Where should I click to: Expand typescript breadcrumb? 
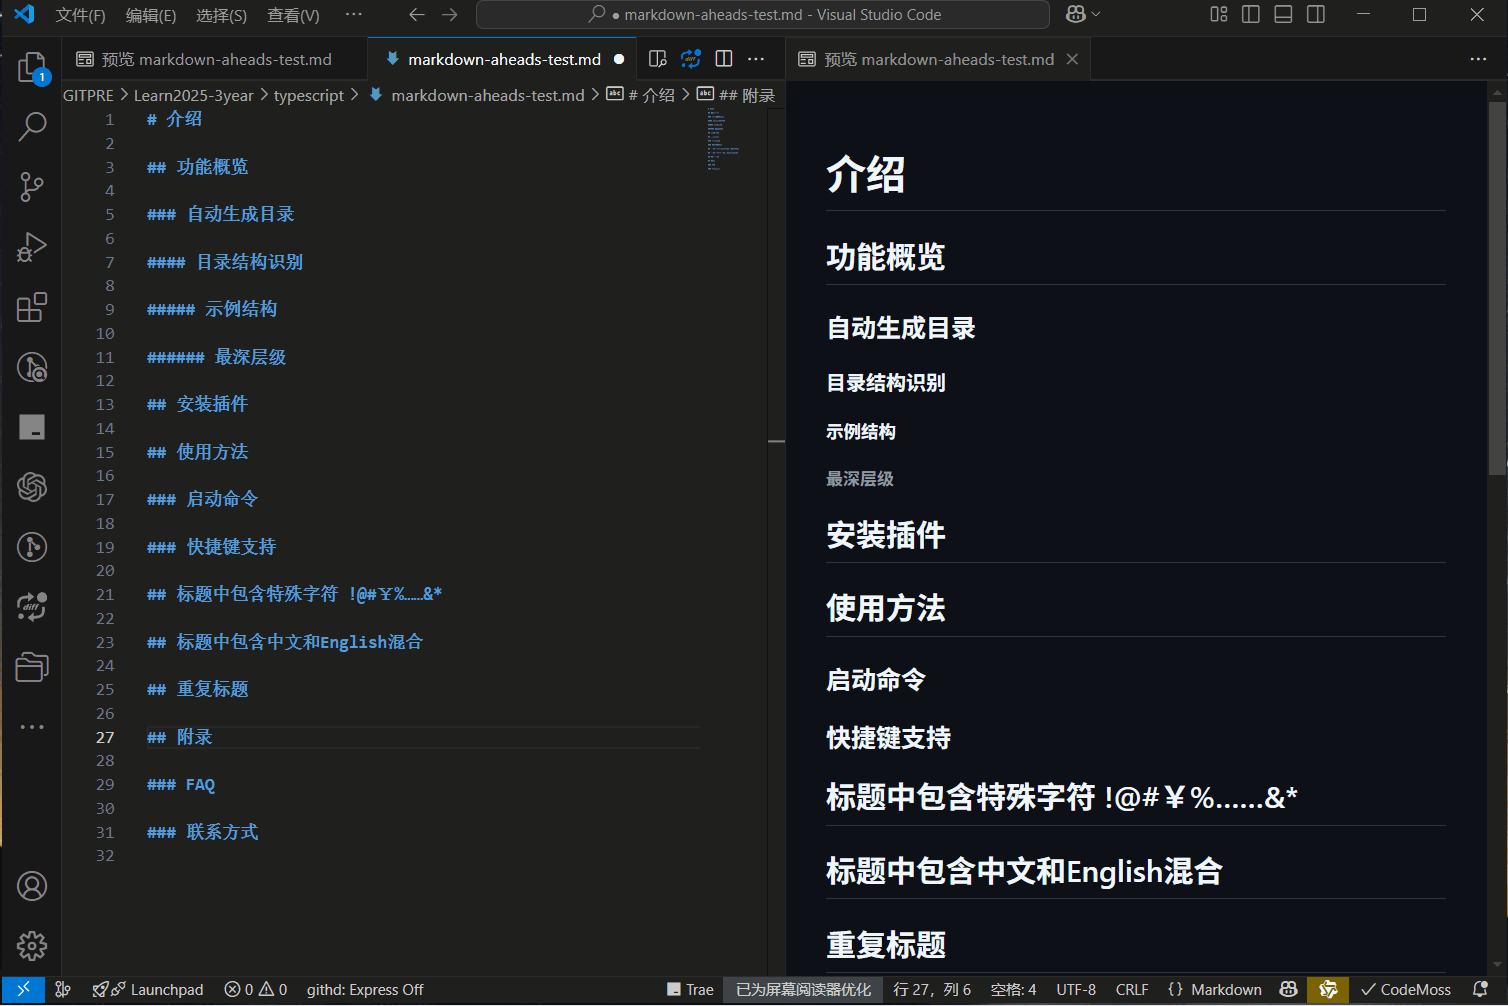(309, 95)
